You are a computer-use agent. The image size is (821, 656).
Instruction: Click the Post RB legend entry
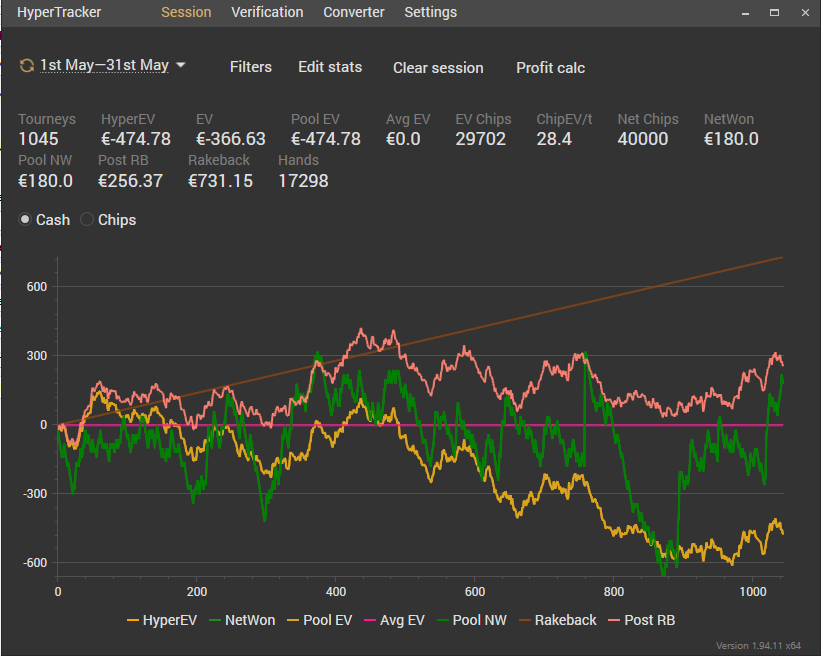[x=641, y=620]
